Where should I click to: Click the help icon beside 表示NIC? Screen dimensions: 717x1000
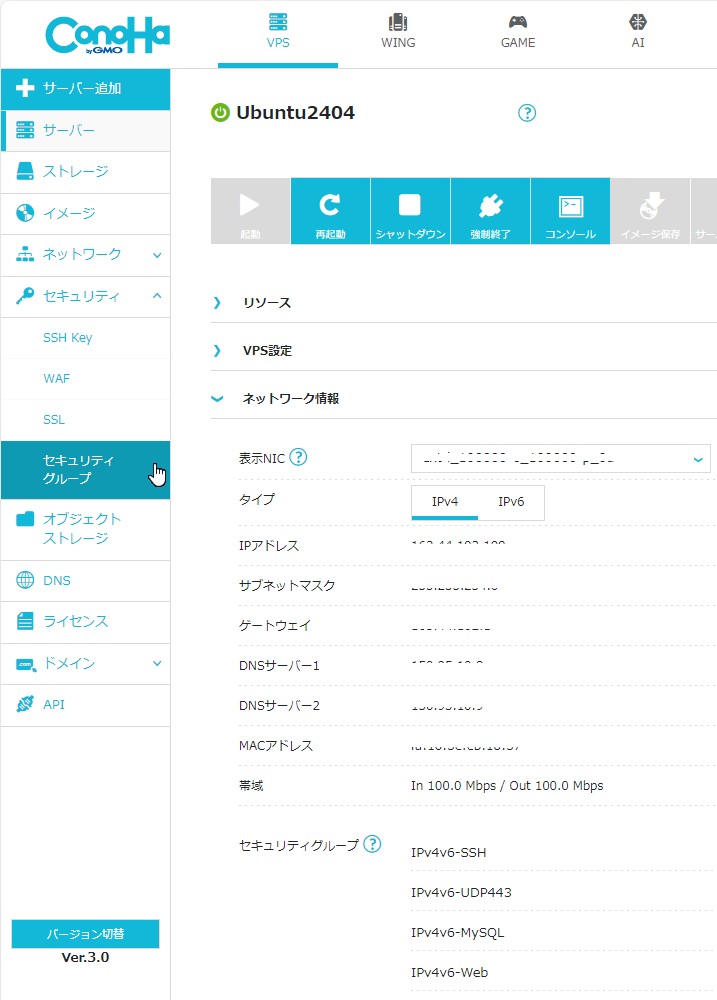click(298, 457)
